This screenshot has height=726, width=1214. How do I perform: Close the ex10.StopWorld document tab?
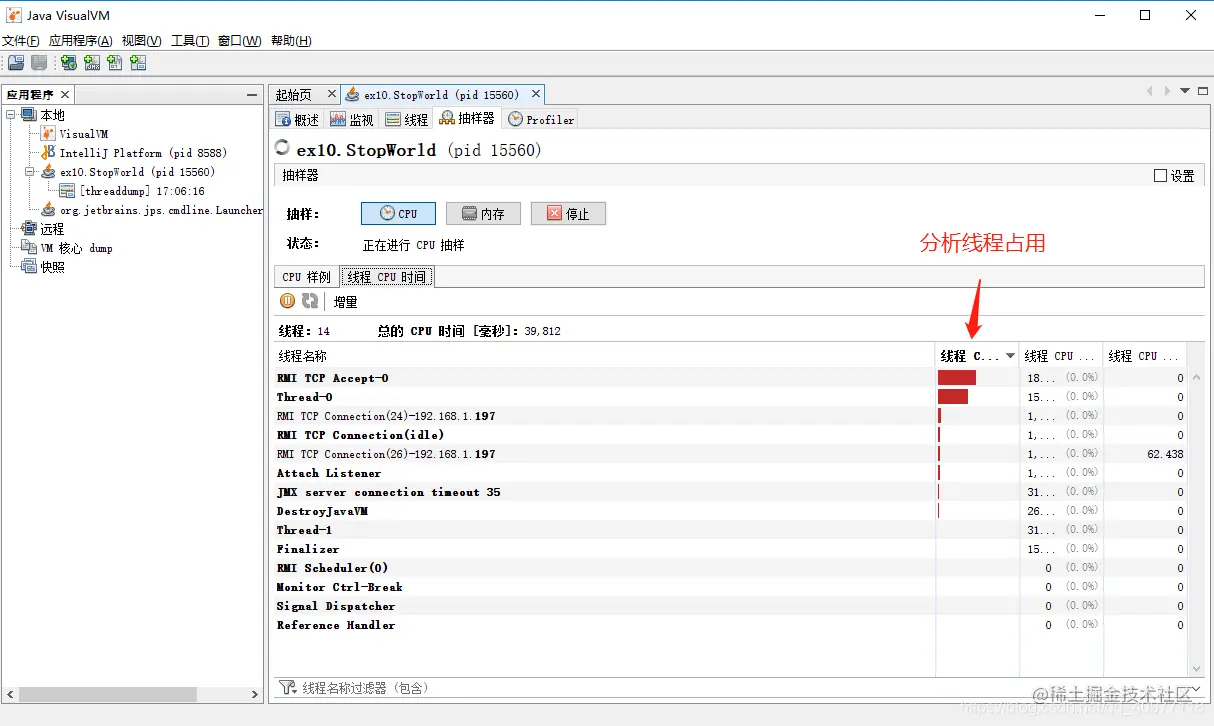coord(536,95)
